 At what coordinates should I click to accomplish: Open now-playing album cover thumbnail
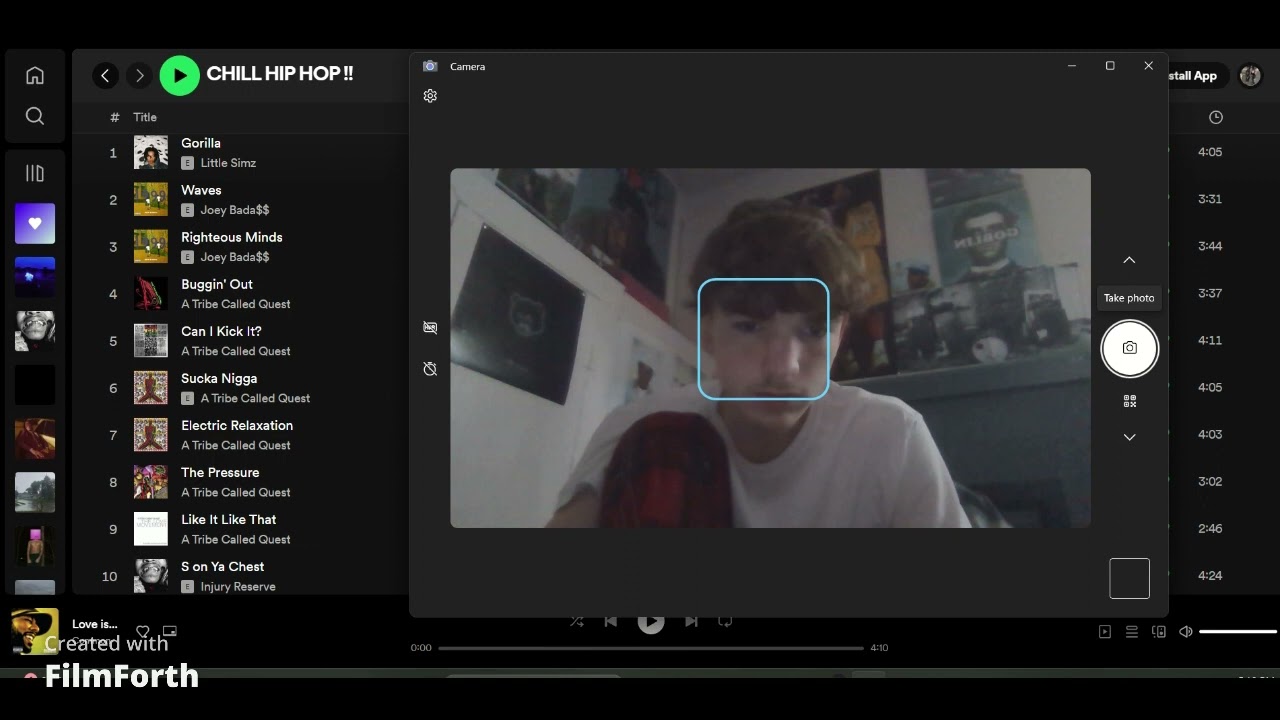(35, 631)
